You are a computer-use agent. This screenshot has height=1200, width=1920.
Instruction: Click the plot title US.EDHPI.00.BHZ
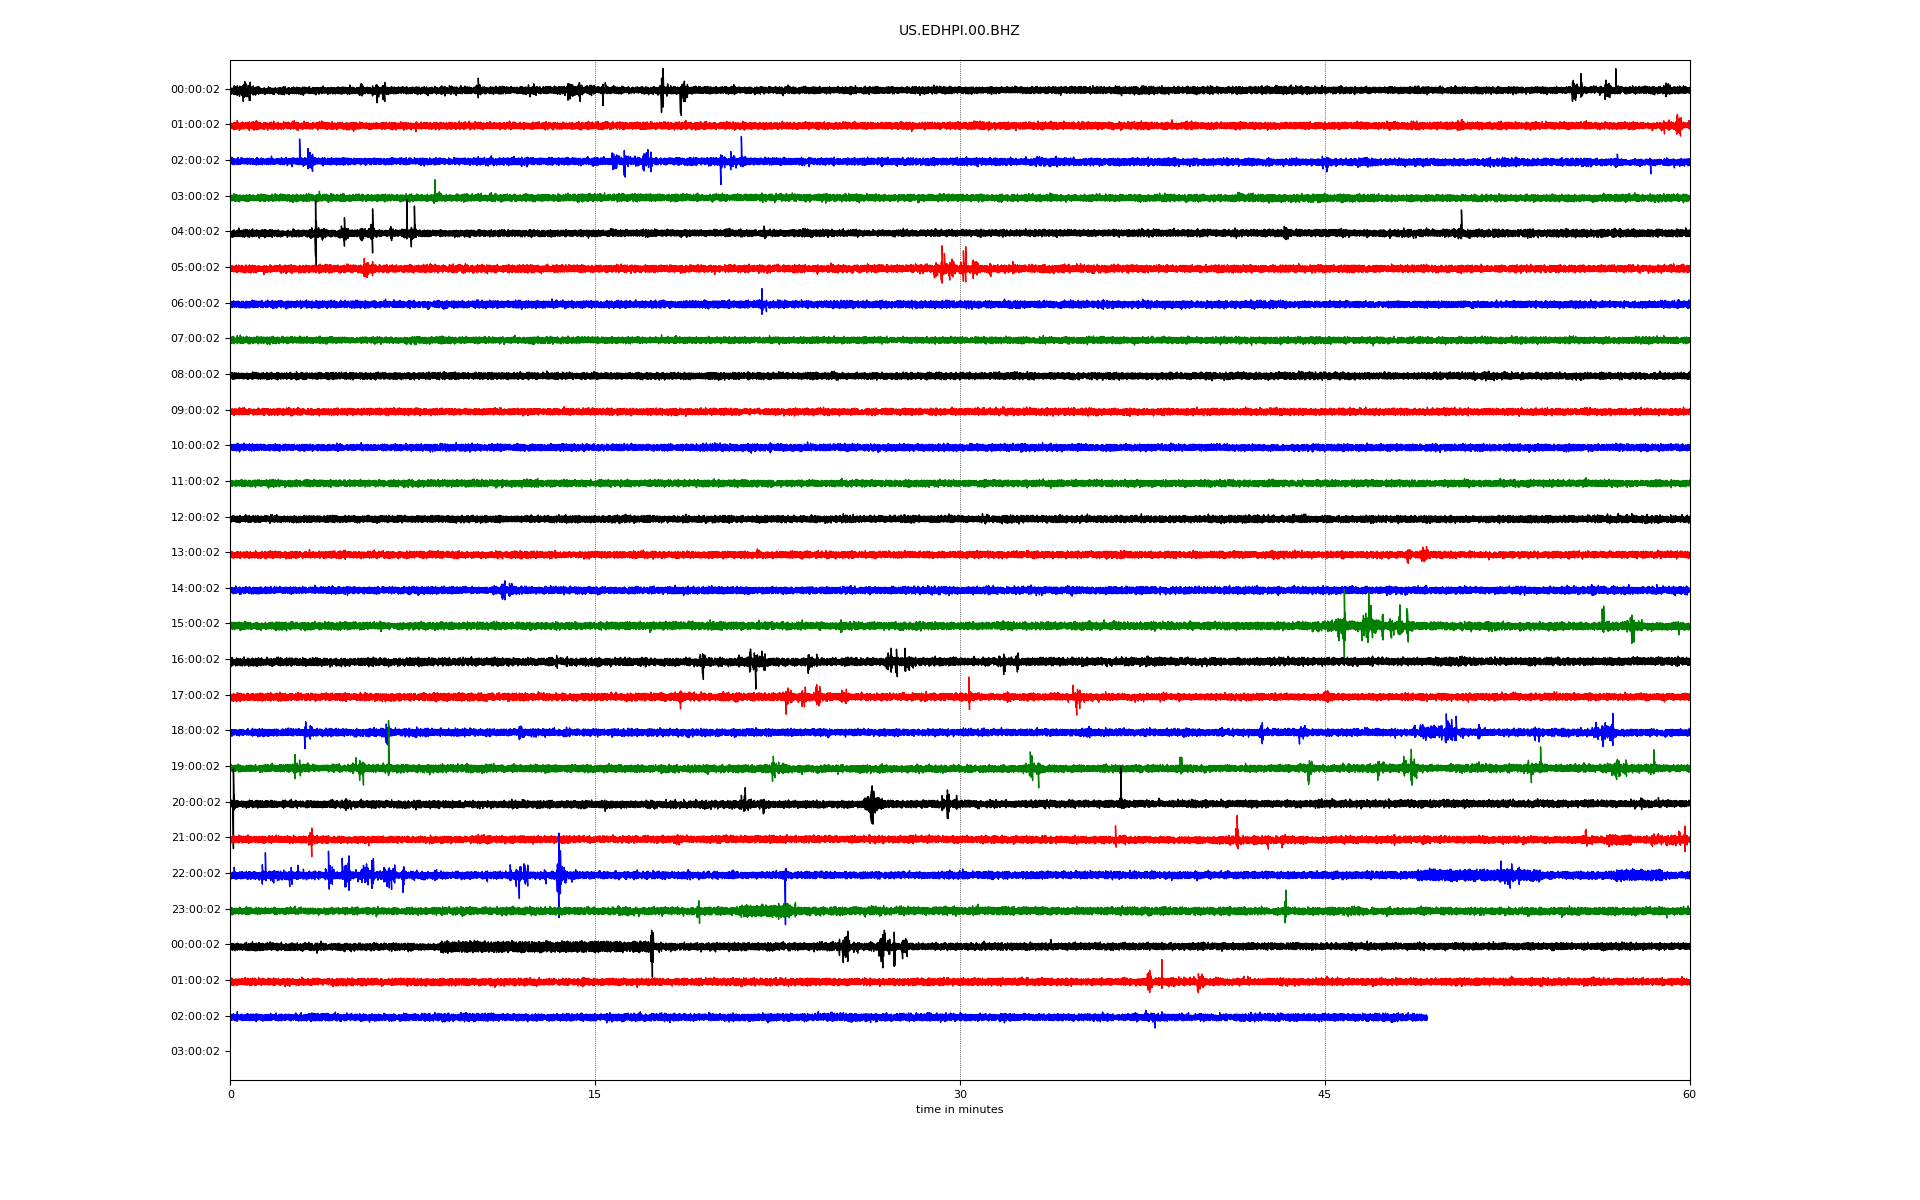[x=959, y=31]
